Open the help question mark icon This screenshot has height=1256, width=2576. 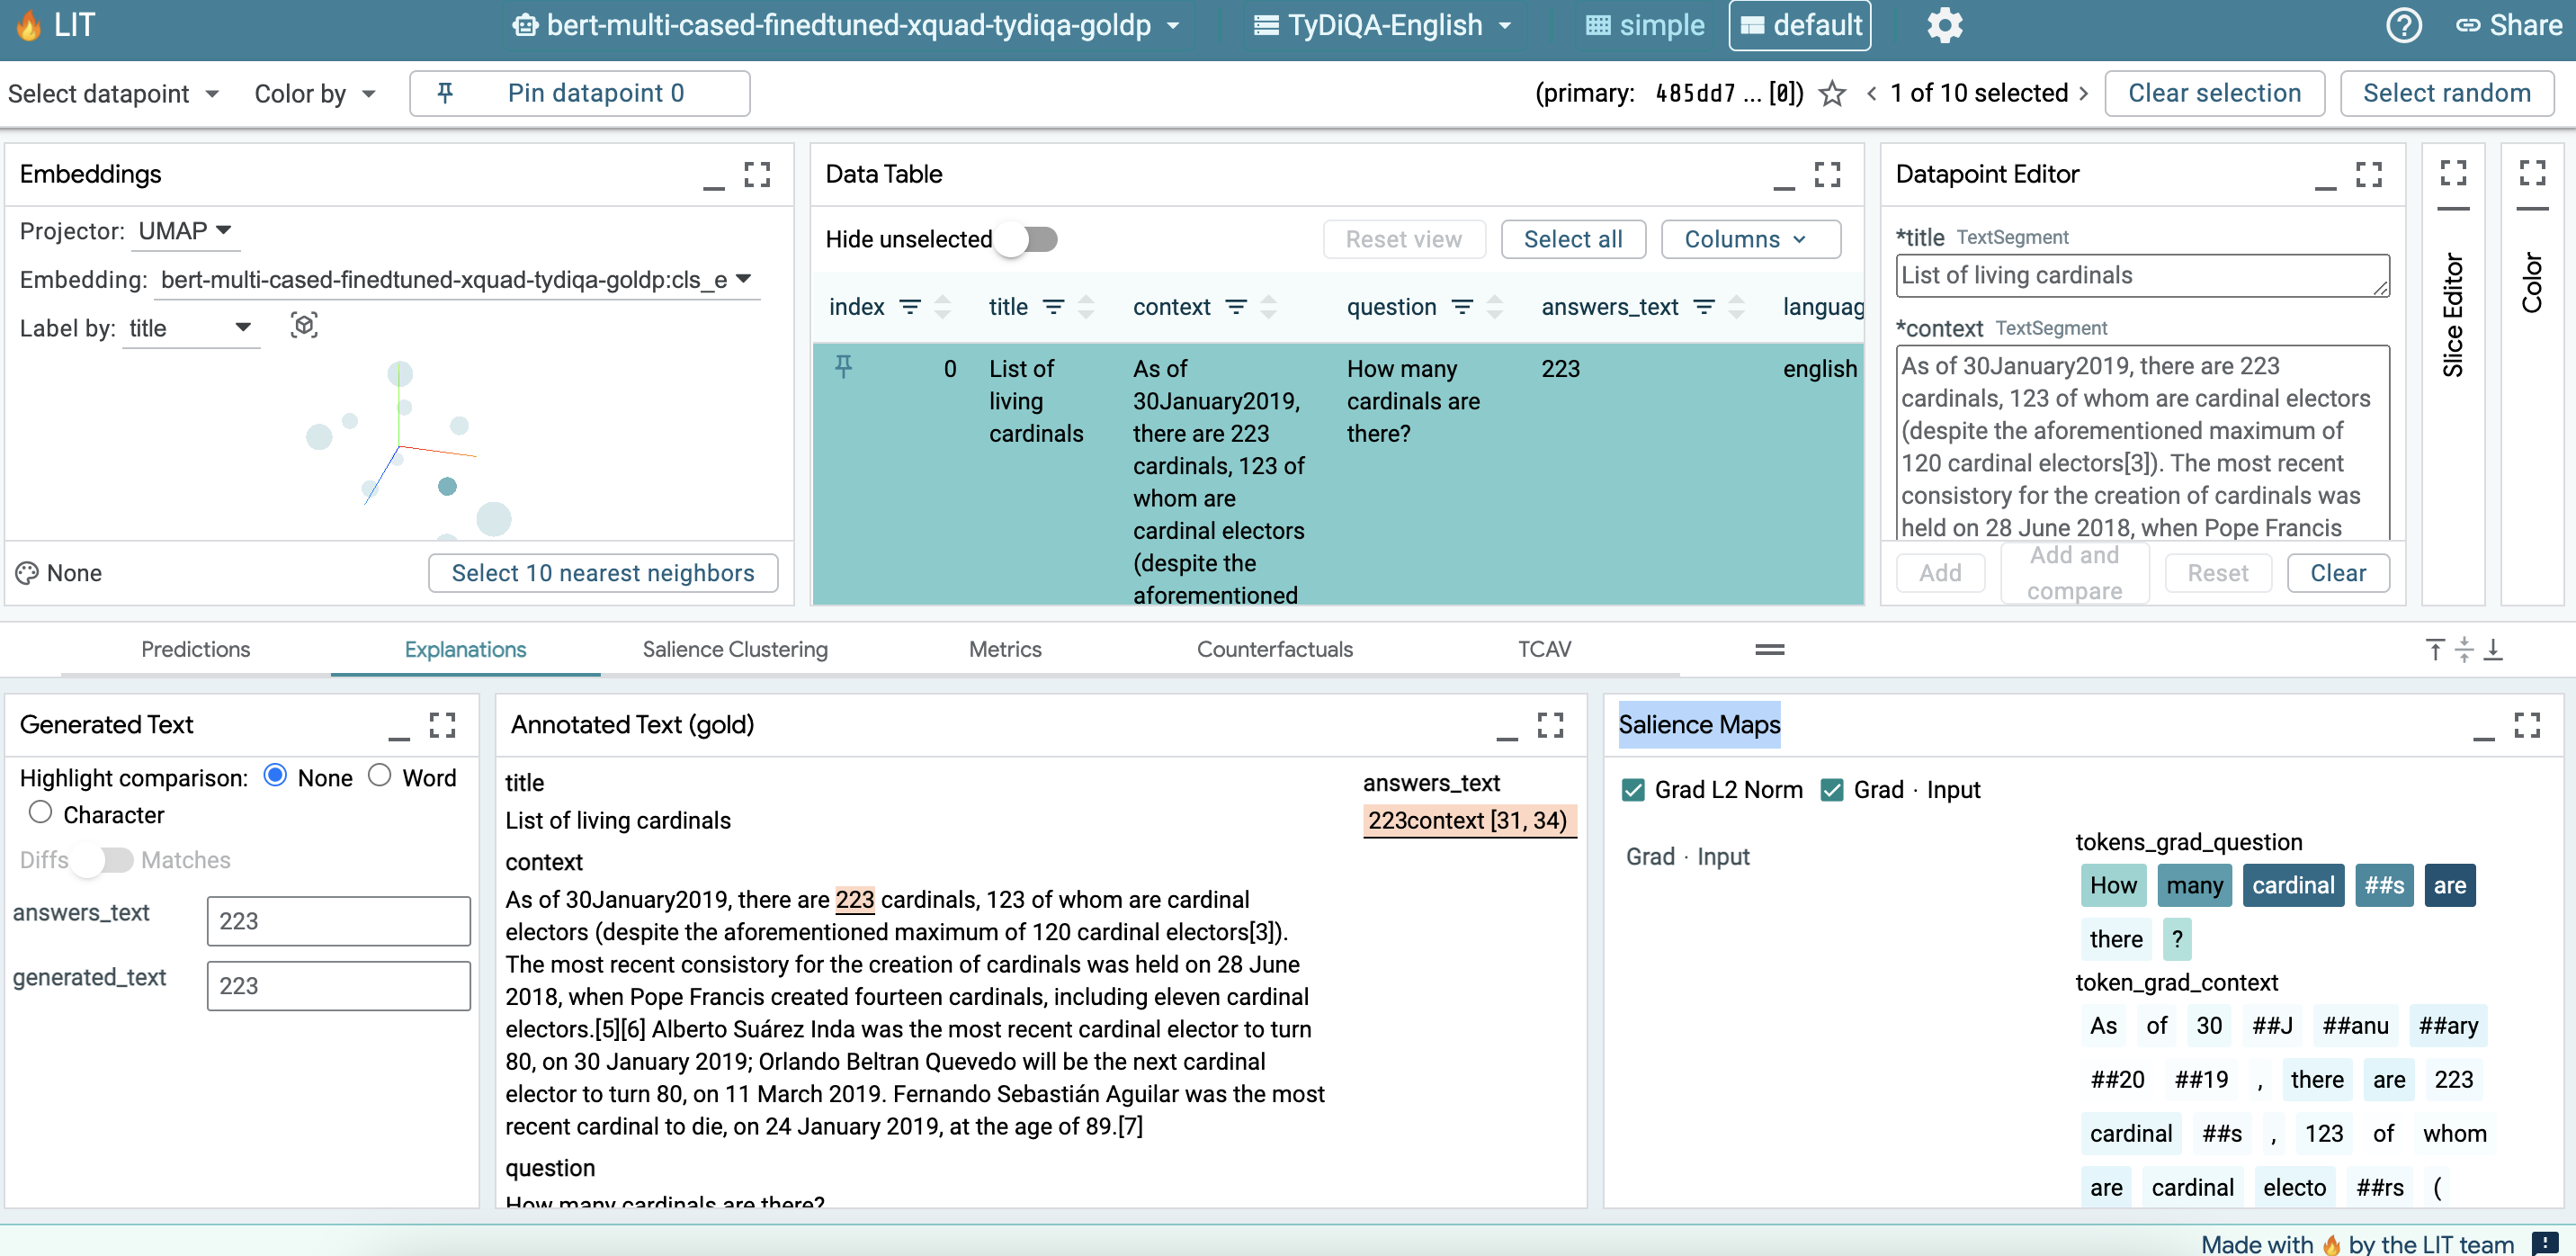coord(2403,25)
